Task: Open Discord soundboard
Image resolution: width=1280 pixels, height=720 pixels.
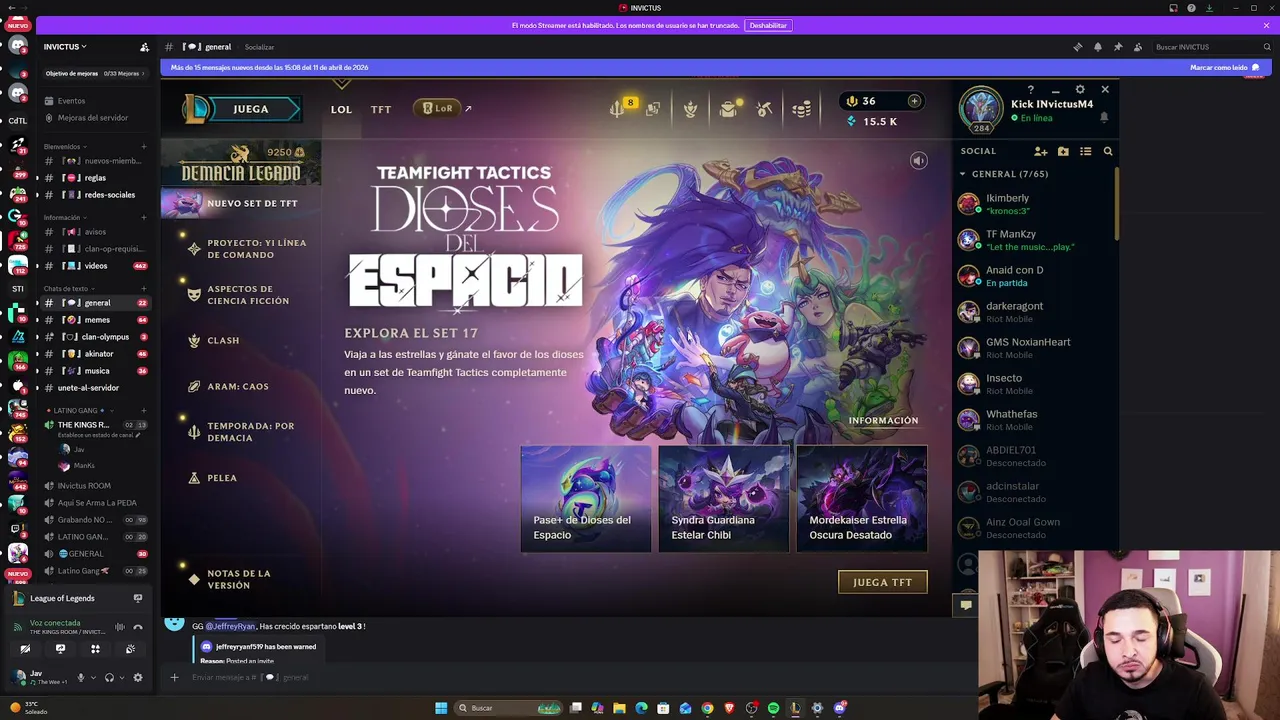Action: click(130, 649)
